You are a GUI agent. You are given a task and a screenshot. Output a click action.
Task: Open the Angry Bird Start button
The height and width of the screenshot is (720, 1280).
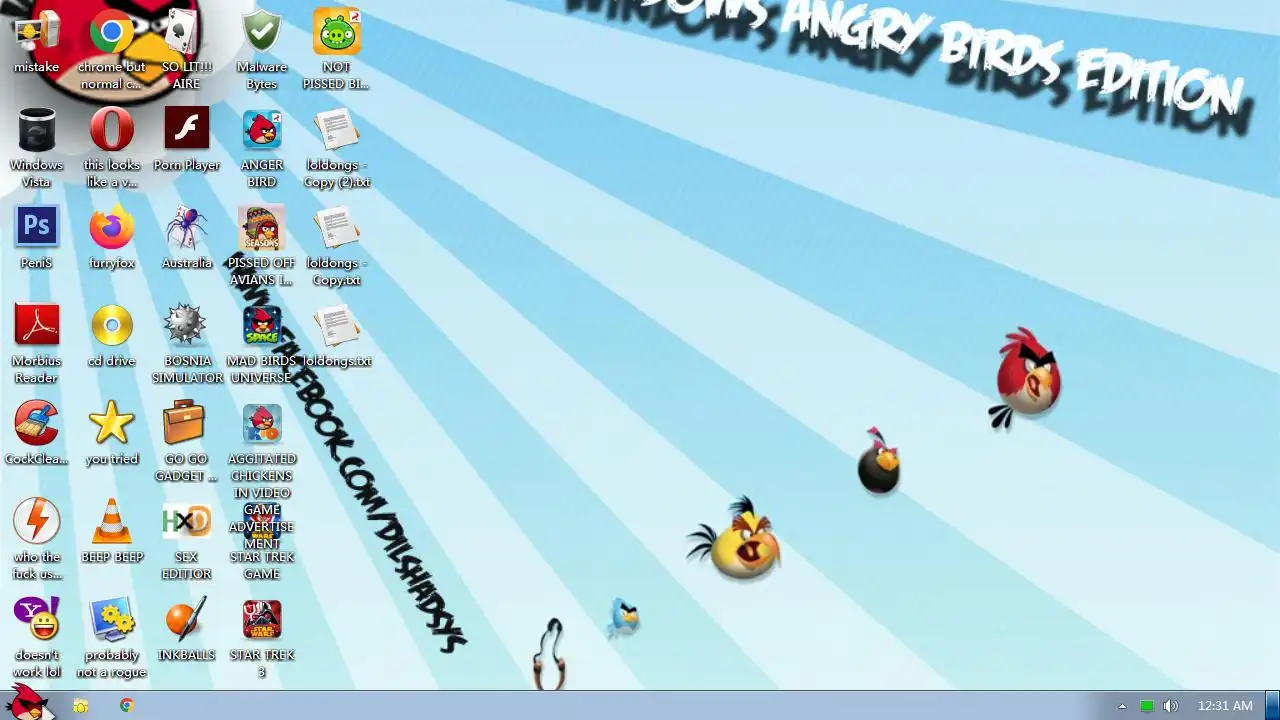click(x=28, y=702)
